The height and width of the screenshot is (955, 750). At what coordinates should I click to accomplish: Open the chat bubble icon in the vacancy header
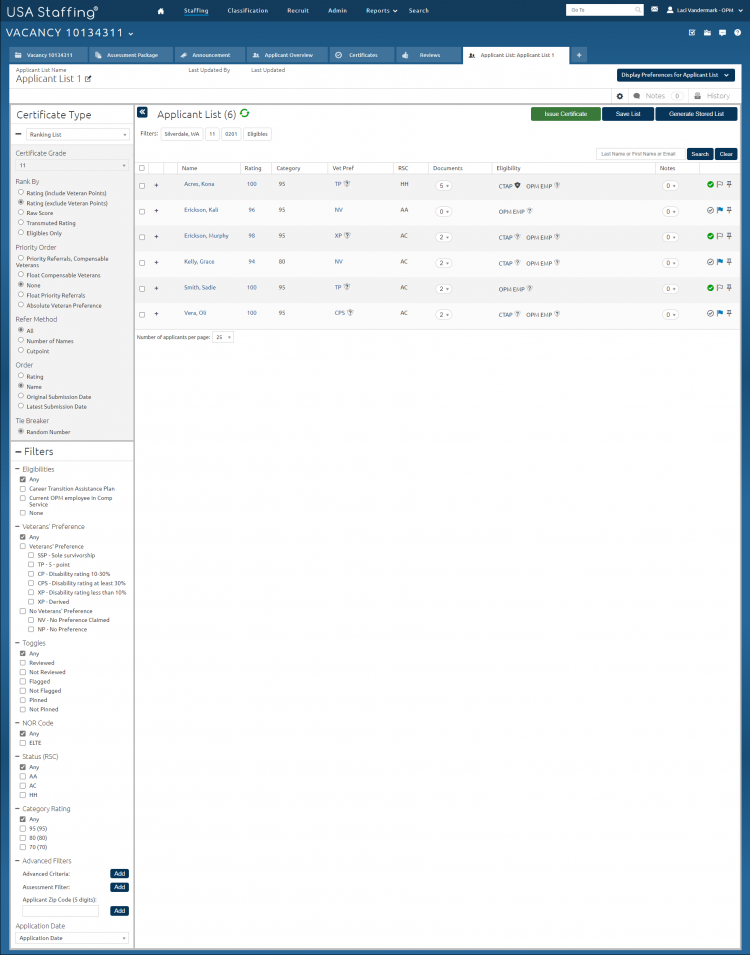(x=723, y=33)
